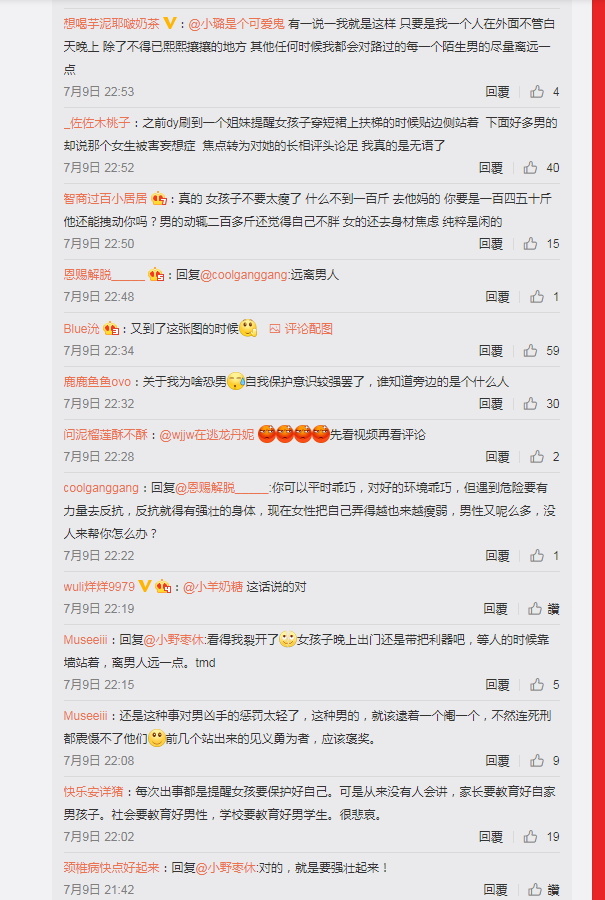Open mention @wjjw在逃龙丹妮
605x900 pixels.
point(207,435)
